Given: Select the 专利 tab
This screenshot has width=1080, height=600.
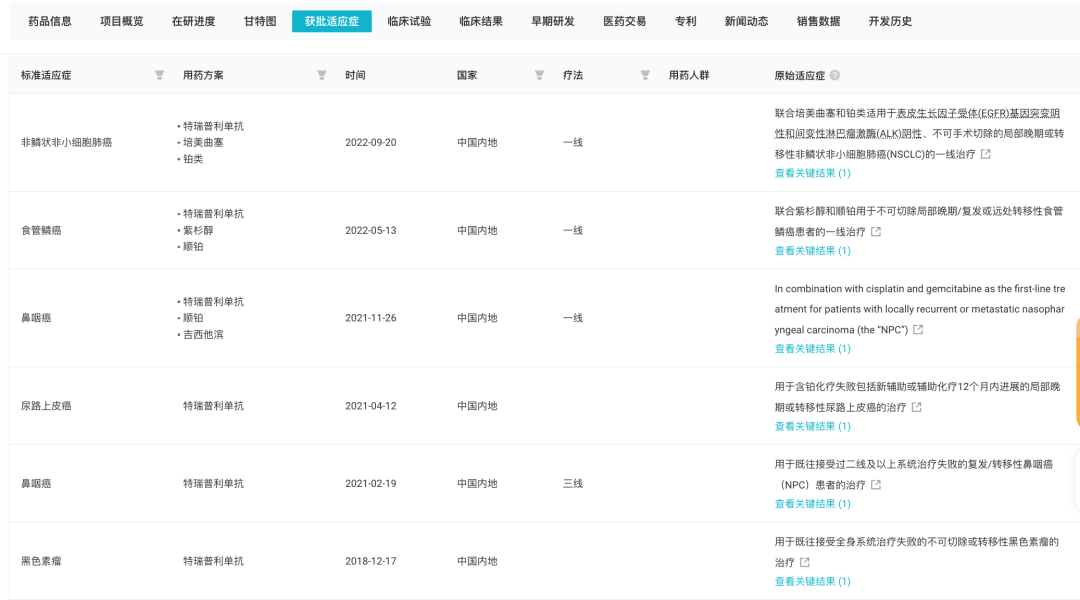Looking at the screenshot, I should coord(685,21).
